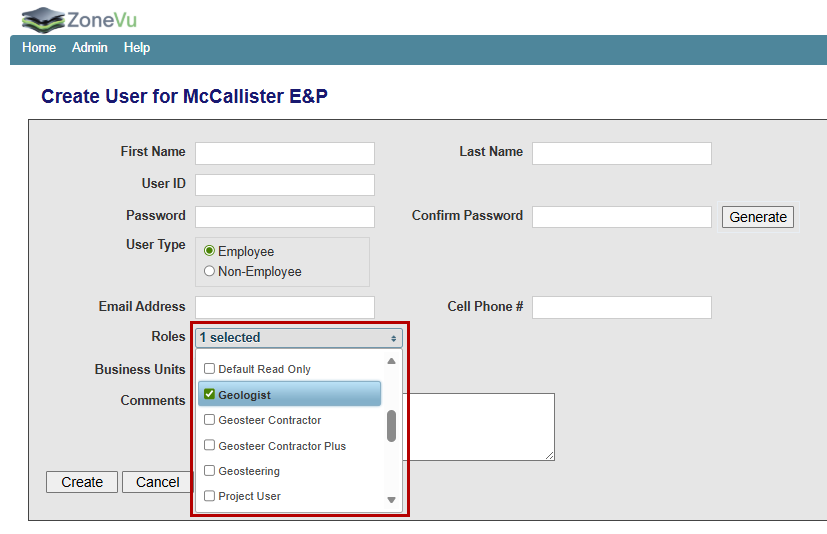
Task: Click the Create button
Action: tap(82, 482)
